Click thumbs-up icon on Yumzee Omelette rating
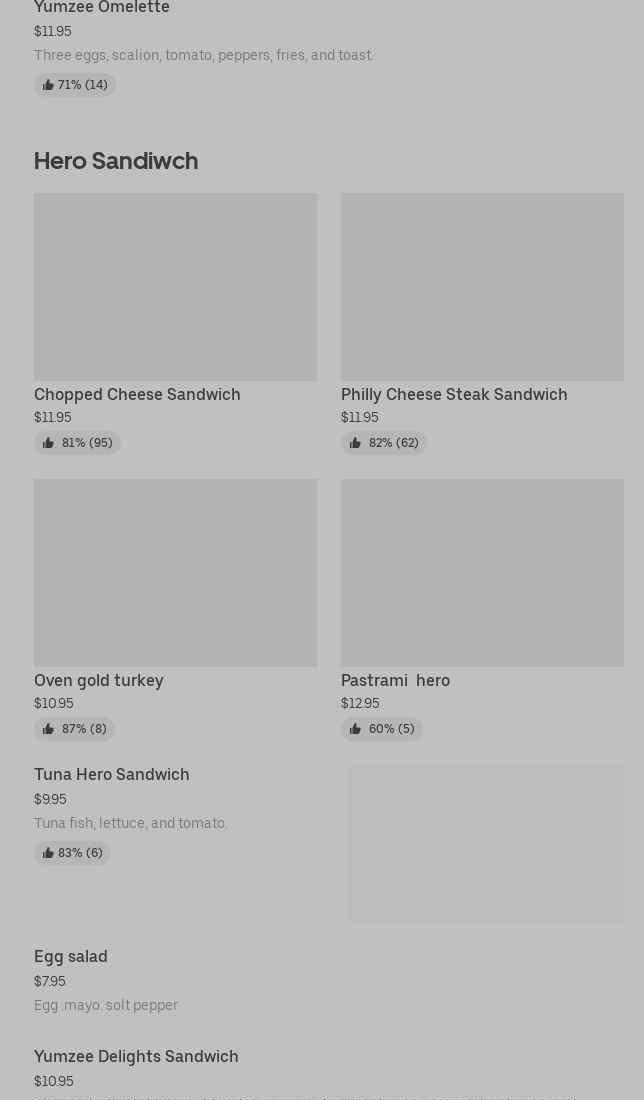This screenshot has width=644, height=1100. point(48,85)
